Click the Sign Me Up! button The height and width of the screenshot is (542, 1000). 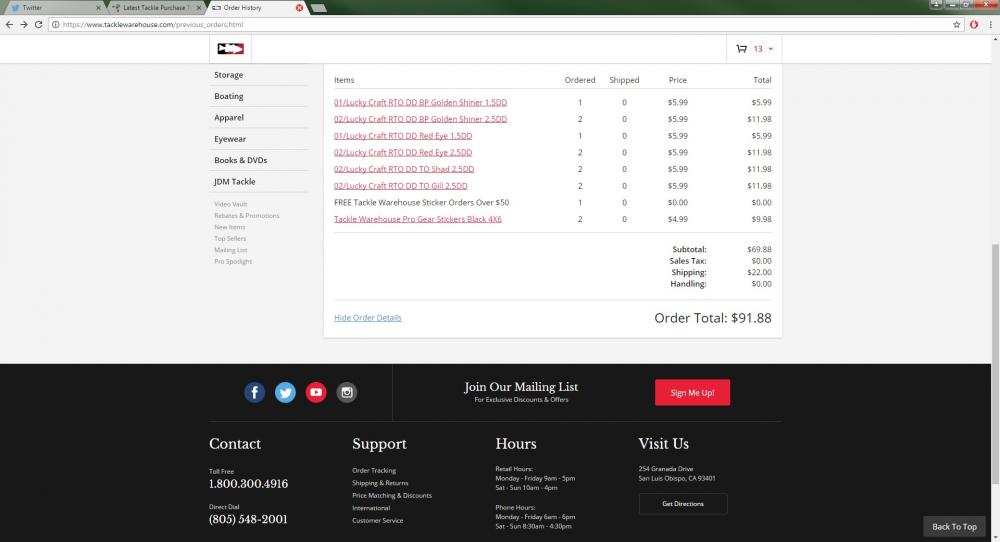pos(692,392)
